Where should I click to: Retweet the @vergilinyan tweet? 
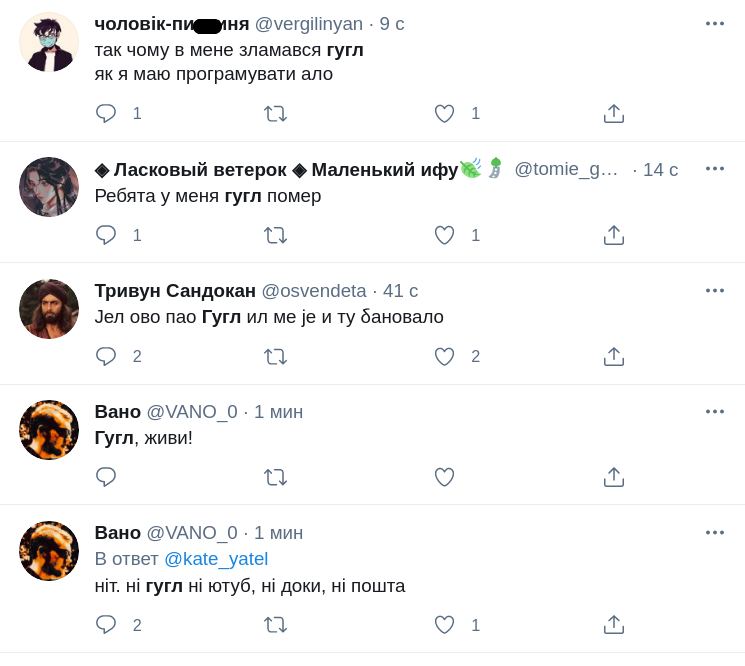275,114
